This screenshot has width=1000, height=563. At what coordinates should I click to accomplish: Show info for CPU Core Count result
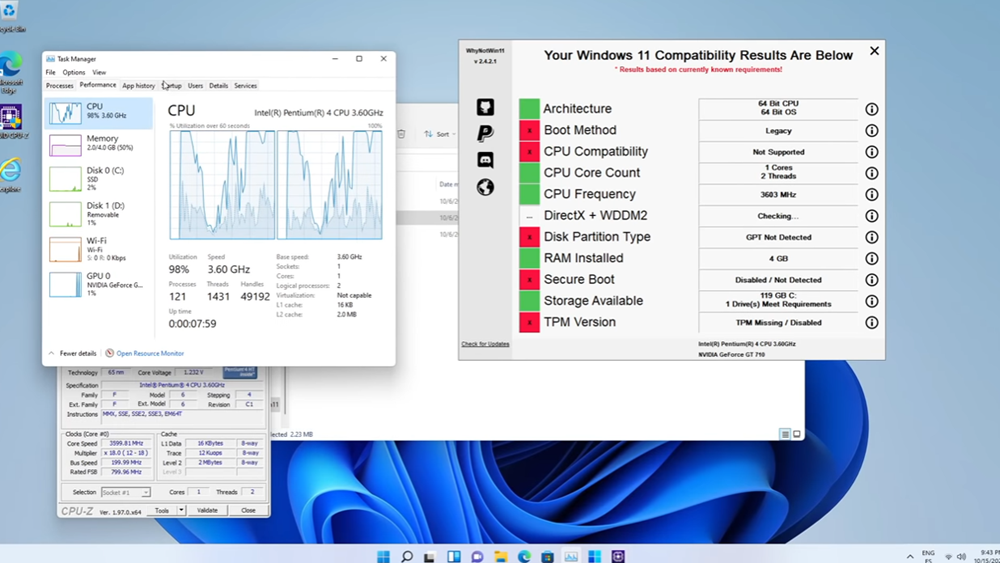(x=871, y=173)
